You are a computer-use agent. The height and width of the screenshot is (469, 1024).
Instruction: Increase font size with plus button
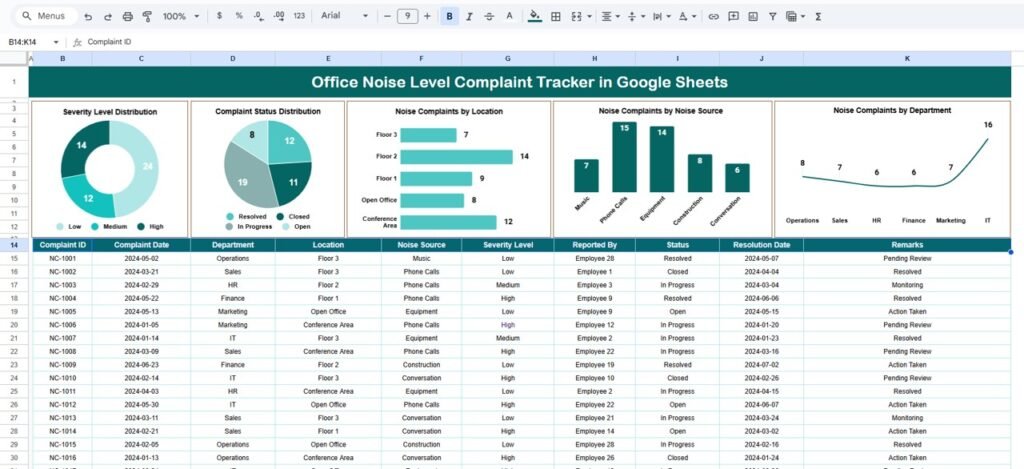coord(427,16)
